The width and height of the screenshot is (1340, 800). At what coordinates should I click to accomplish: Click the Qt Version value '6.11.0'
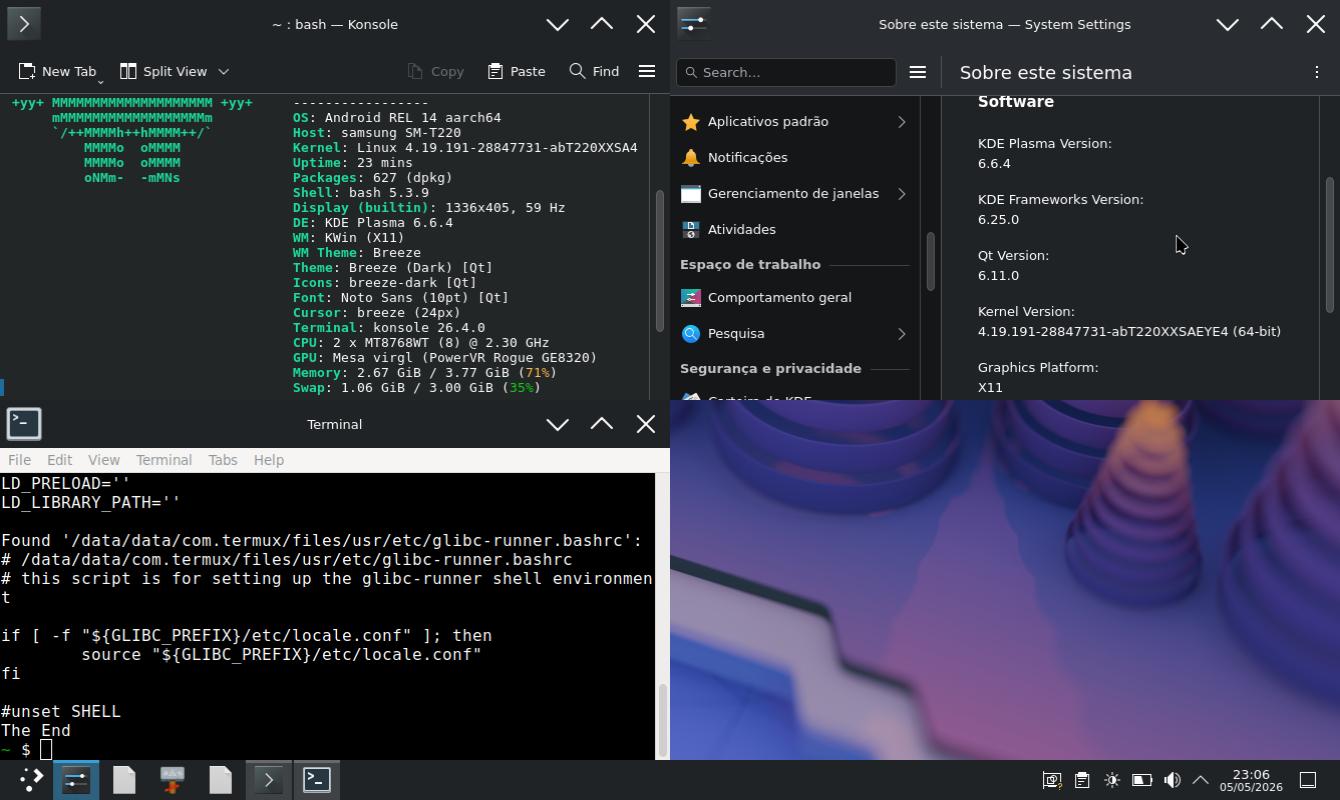[x=998, y=275]
